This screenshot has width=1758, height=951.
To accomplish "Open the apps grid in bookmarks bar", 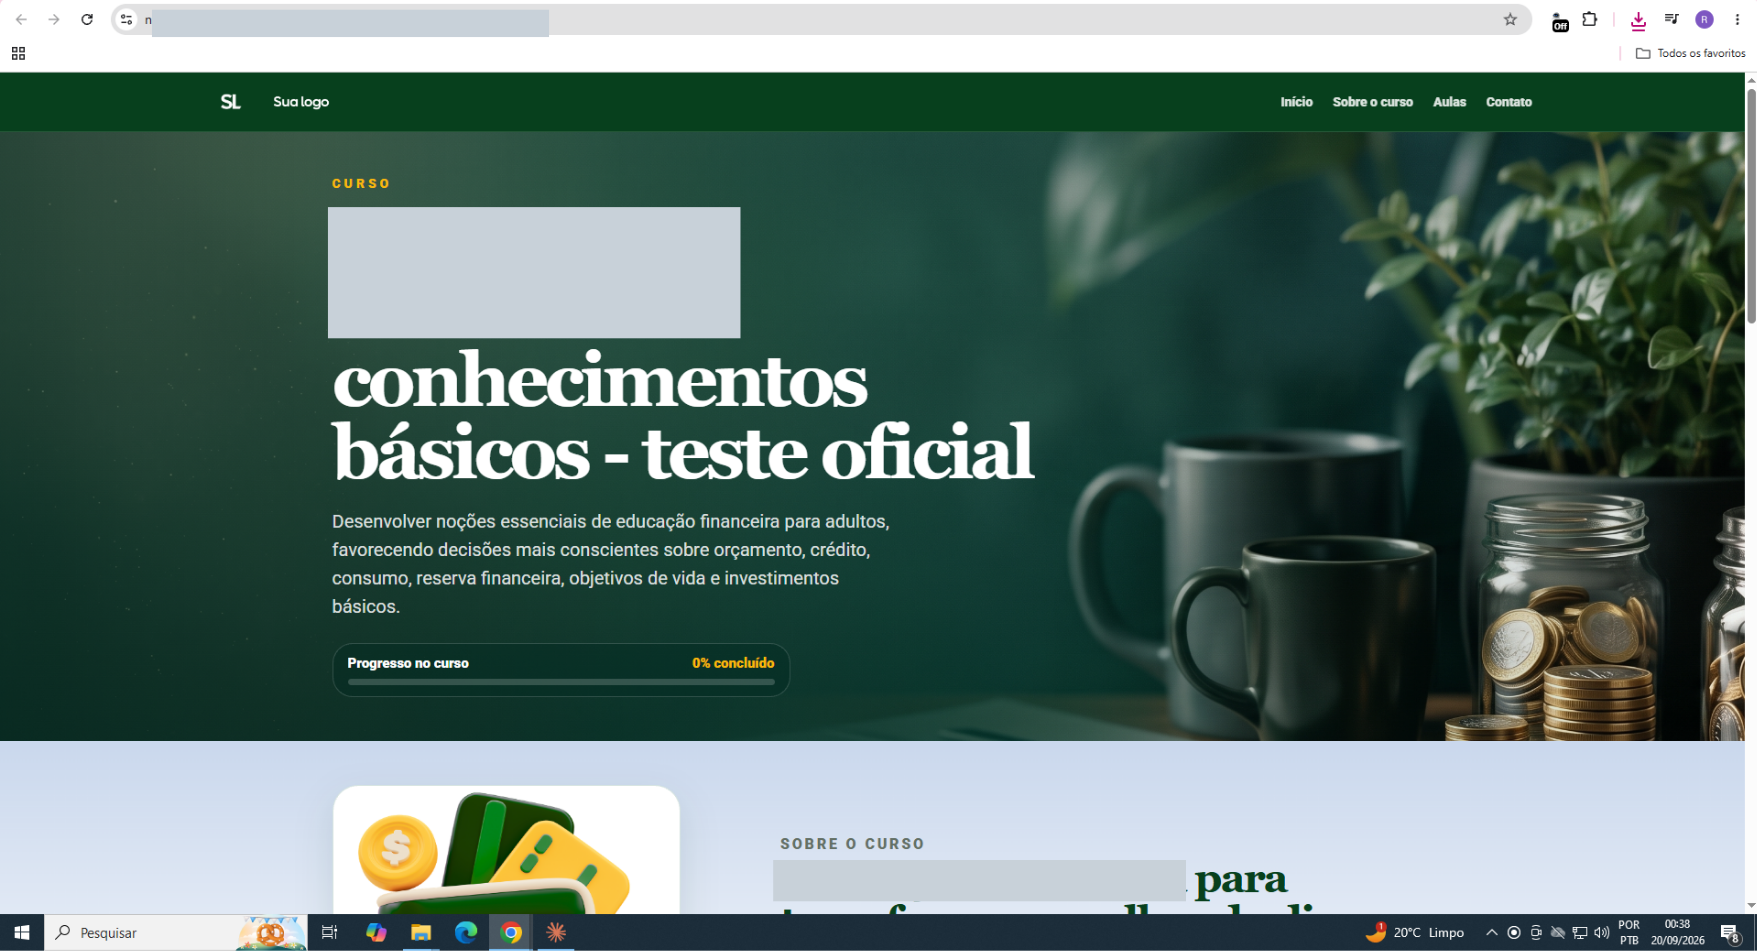I will click(18, 54).
